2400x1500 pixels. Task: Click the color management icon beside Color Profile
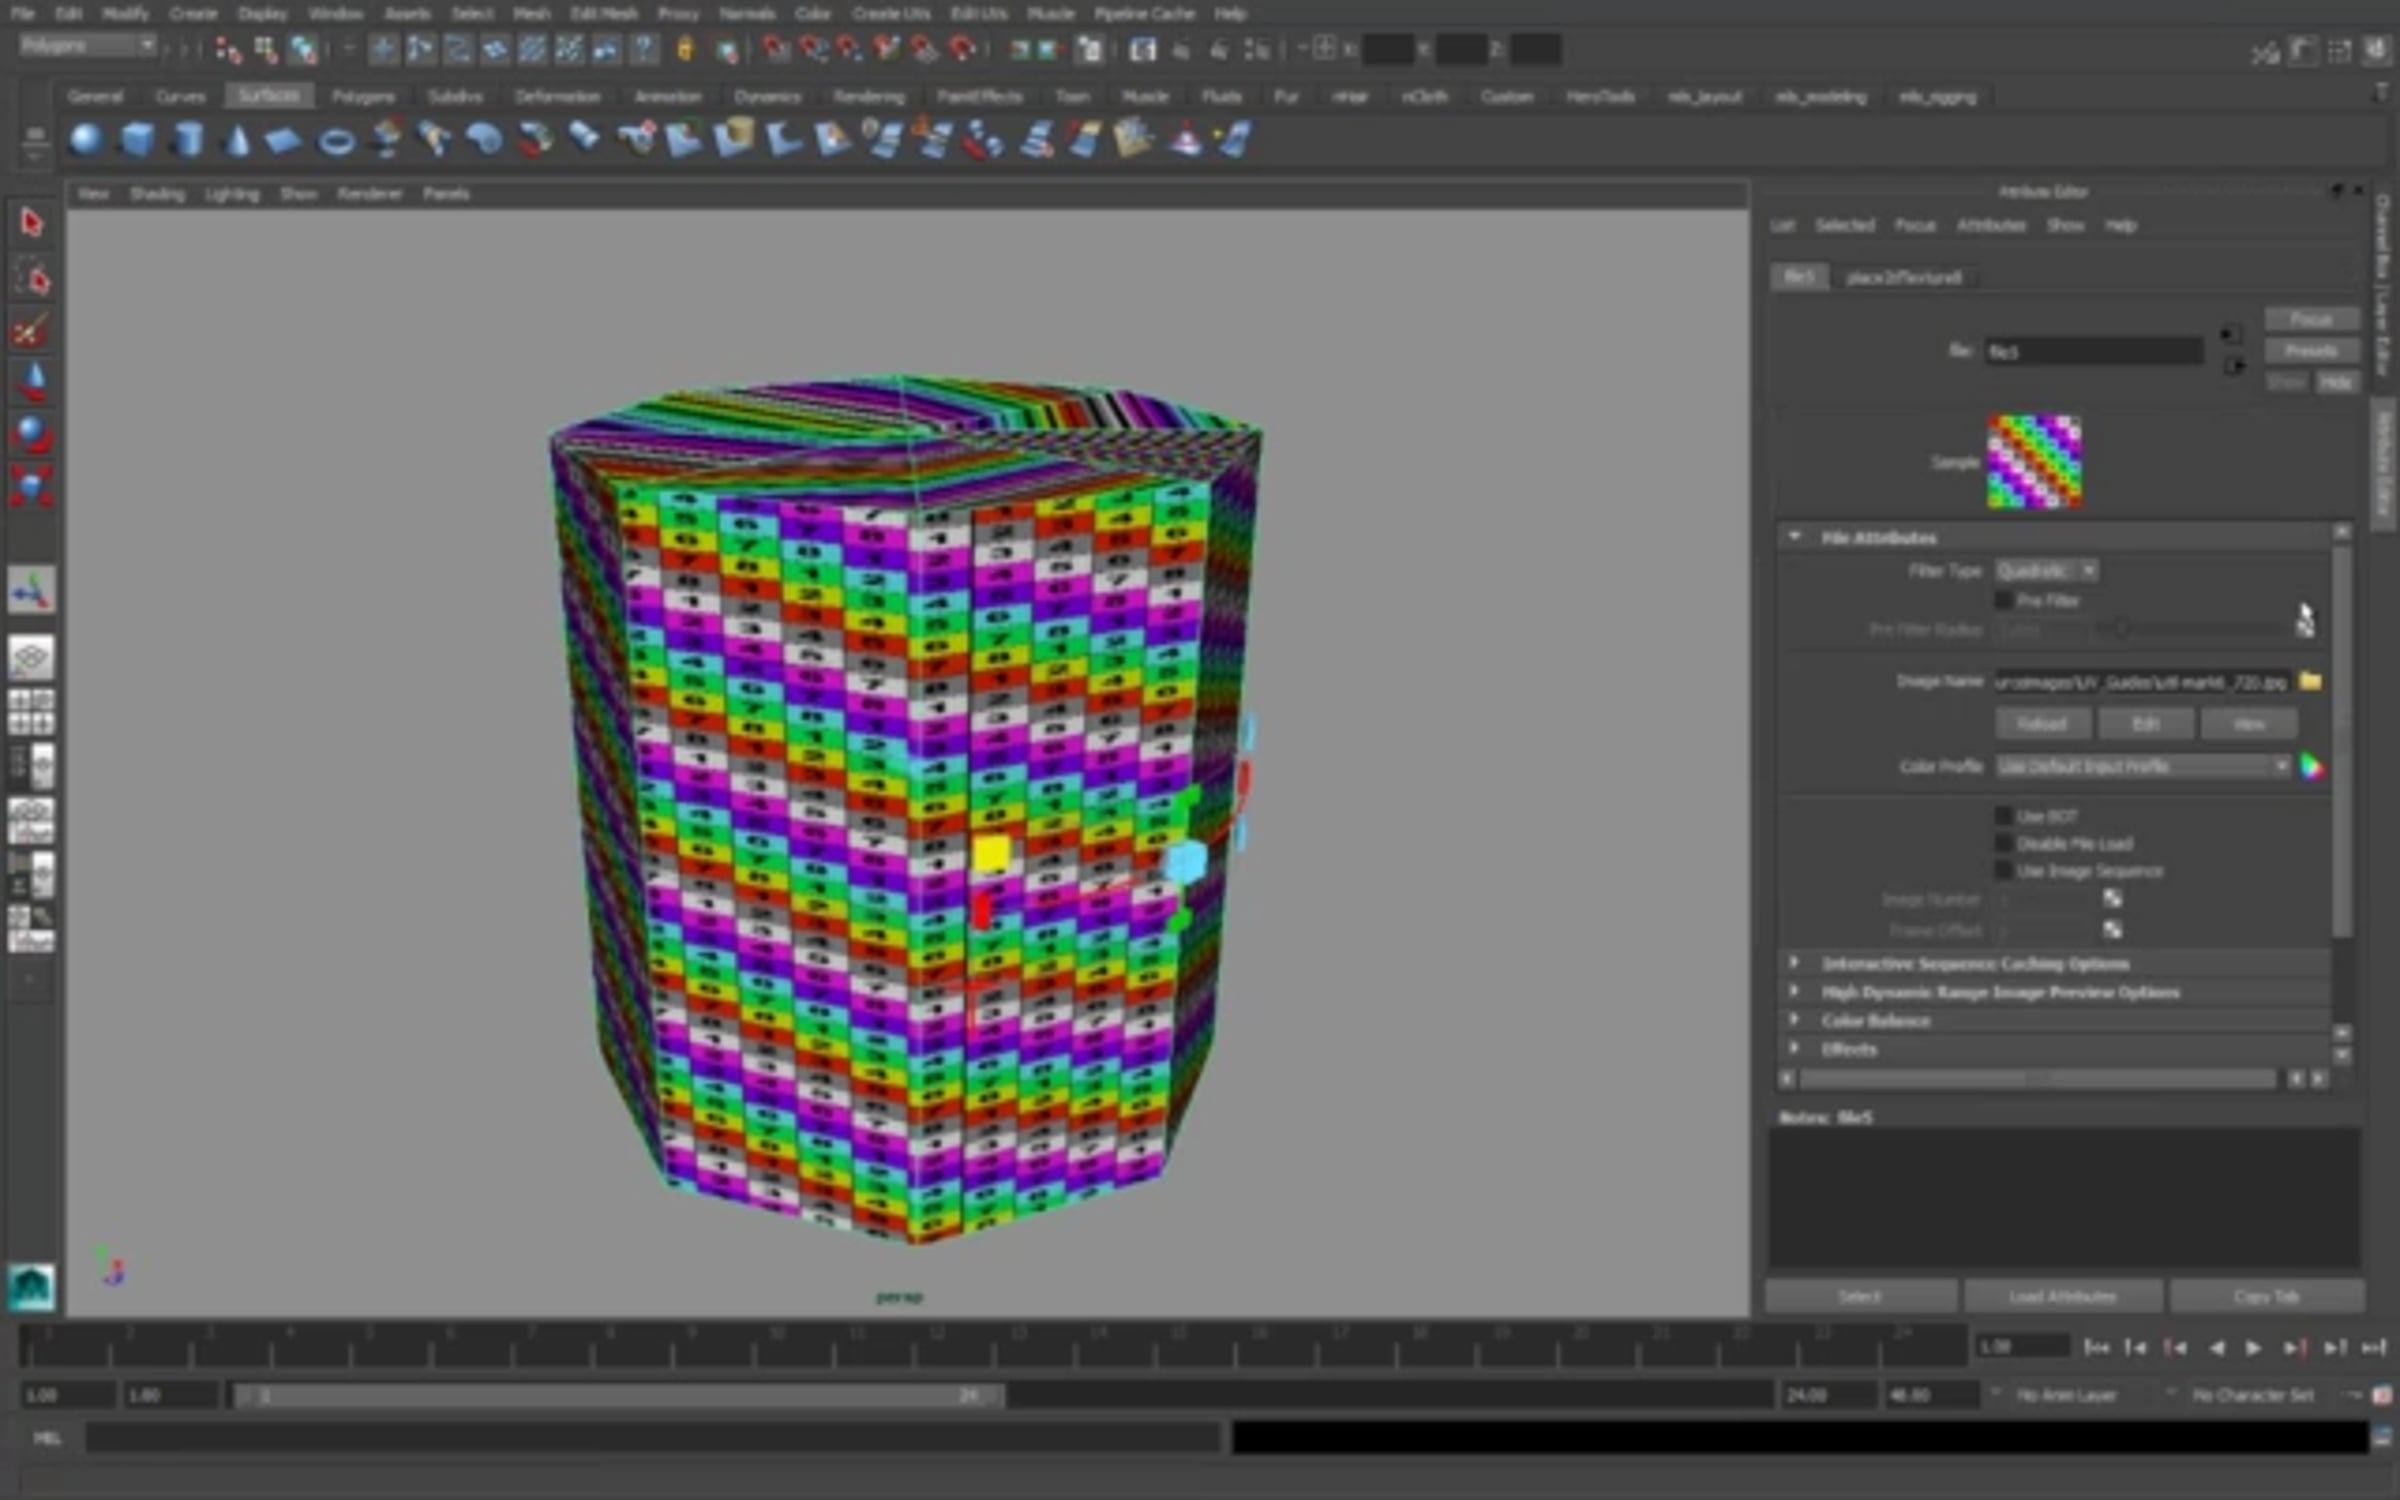click(2311, 767)
